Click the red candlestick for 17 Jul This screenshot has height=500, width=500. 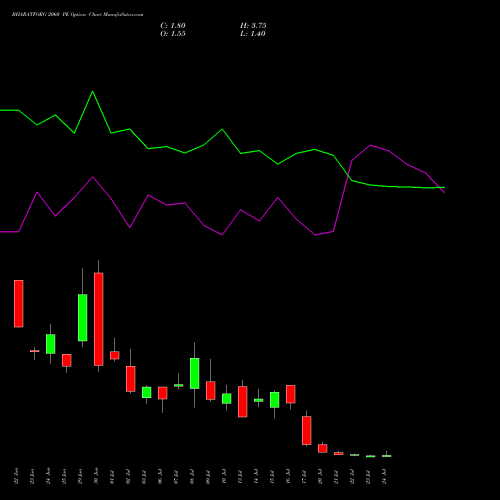307,430
